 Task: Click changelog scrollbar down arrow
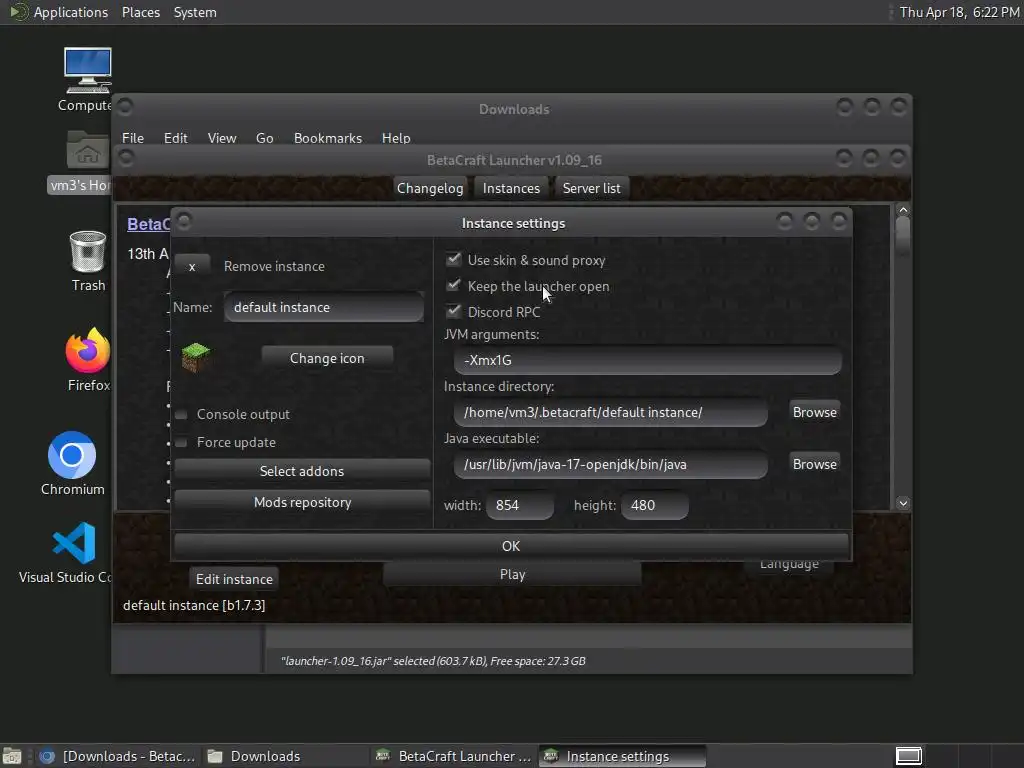(x=903, y=503)
